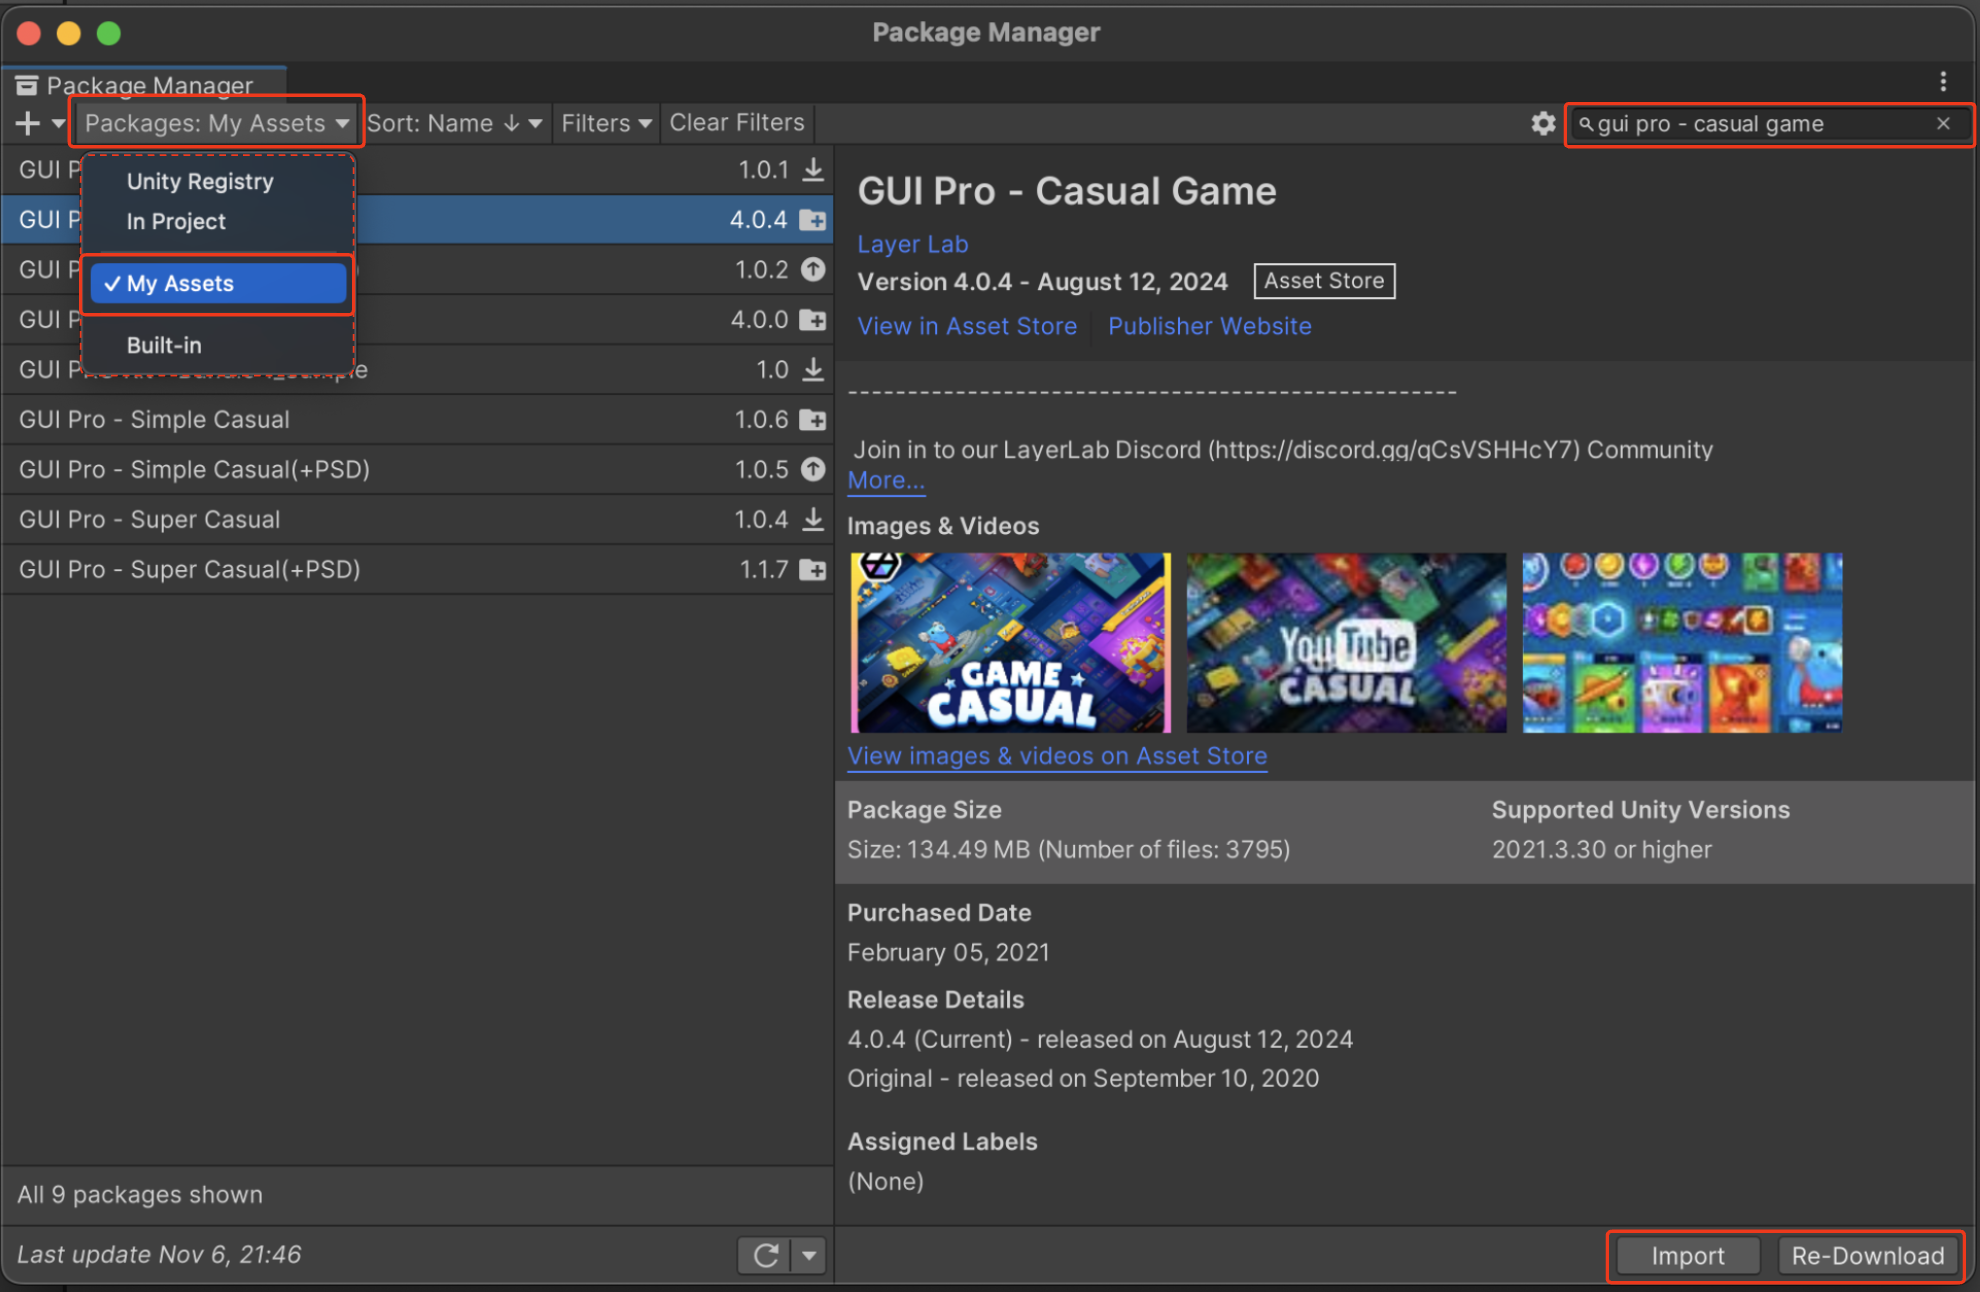Viewport: 1980px width, 1292px height.
Task: Click the plus icon to add a package
Action: point(28,123)
